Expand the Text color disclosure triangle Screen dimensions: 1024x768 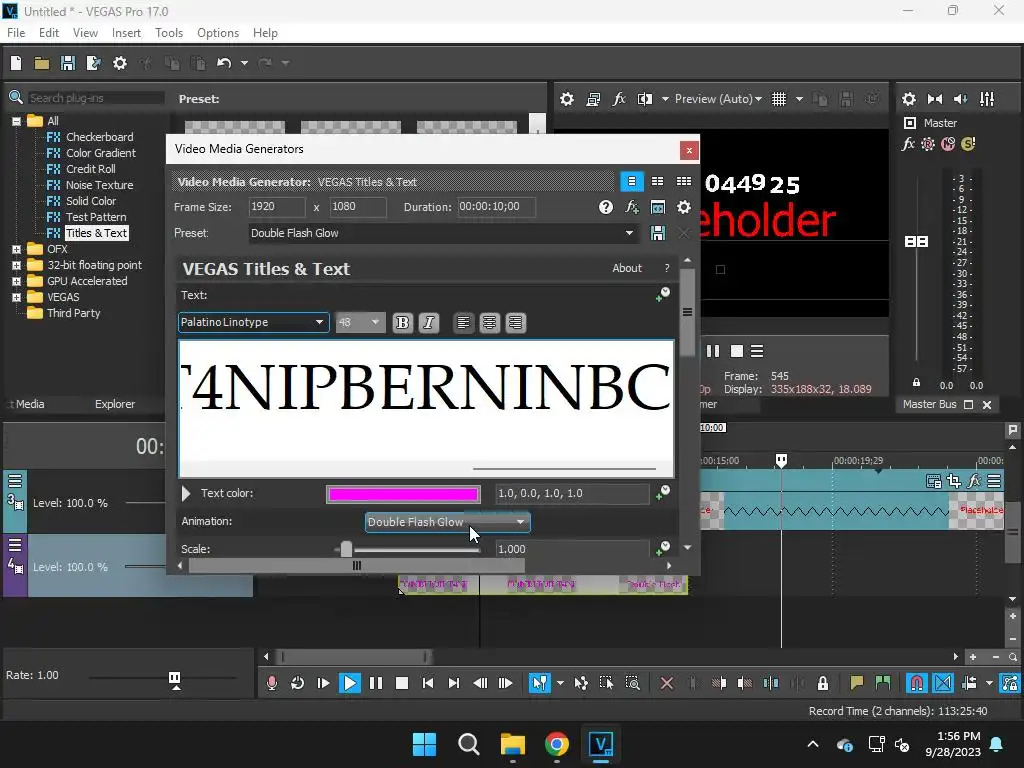(x=186, y=493)
